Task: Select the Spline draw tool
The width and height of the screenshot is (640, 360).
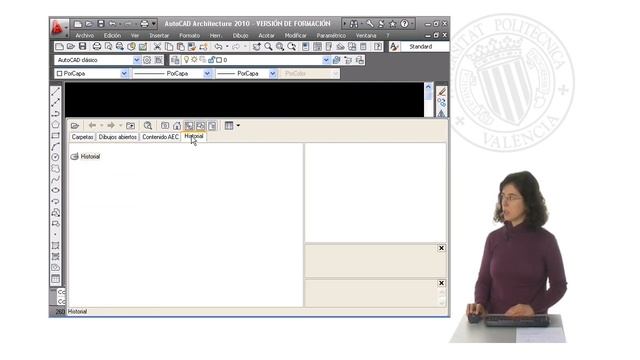Action: [56, 179]
